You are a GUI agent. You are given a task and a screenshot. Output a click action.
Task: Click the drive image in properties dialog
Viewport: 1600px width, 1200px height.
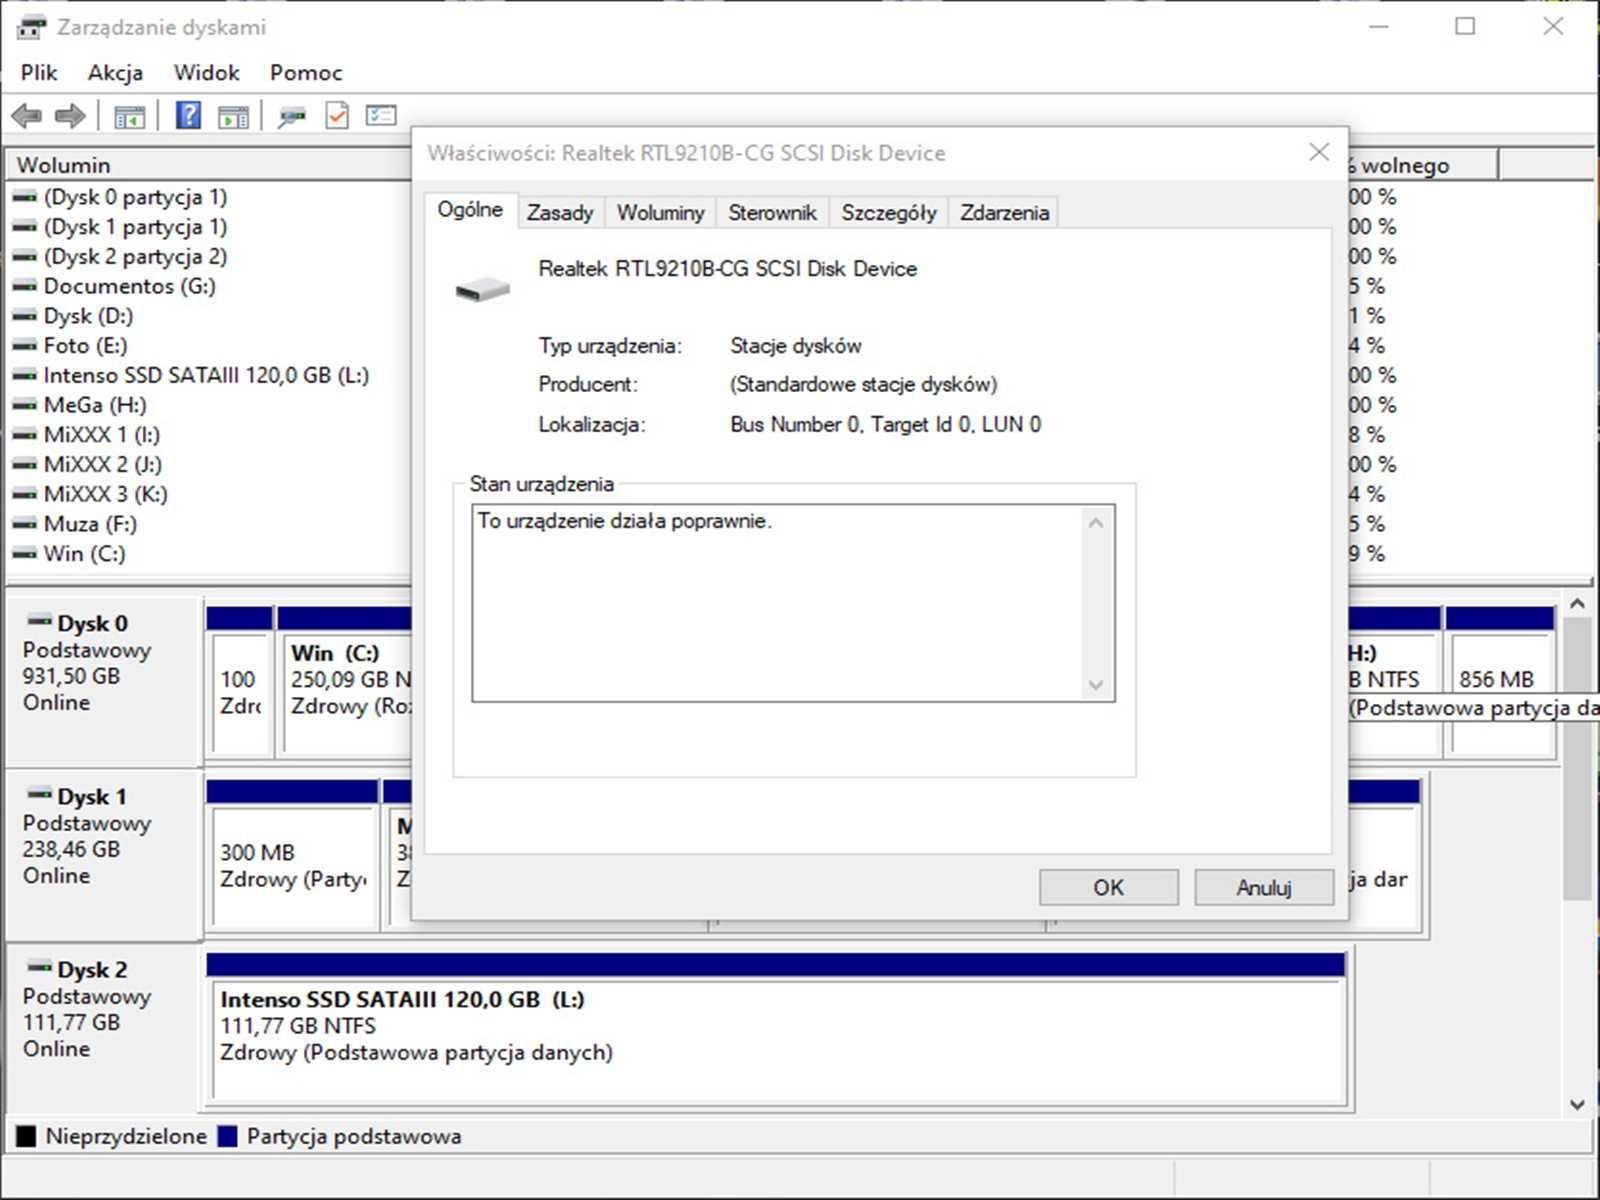click(x=483, y=290)
